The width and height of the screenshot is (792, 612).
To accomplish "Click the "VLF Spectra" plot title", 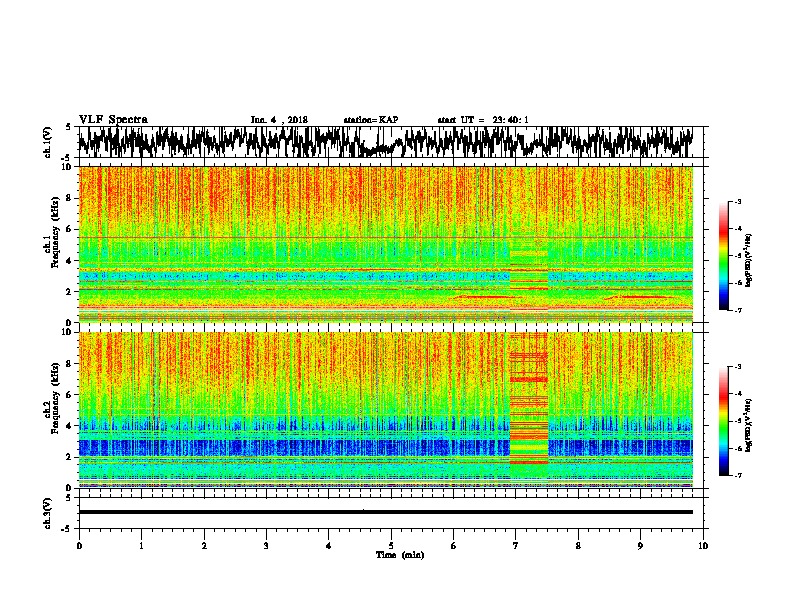I will pyautogui.click(x=113, y=120).
